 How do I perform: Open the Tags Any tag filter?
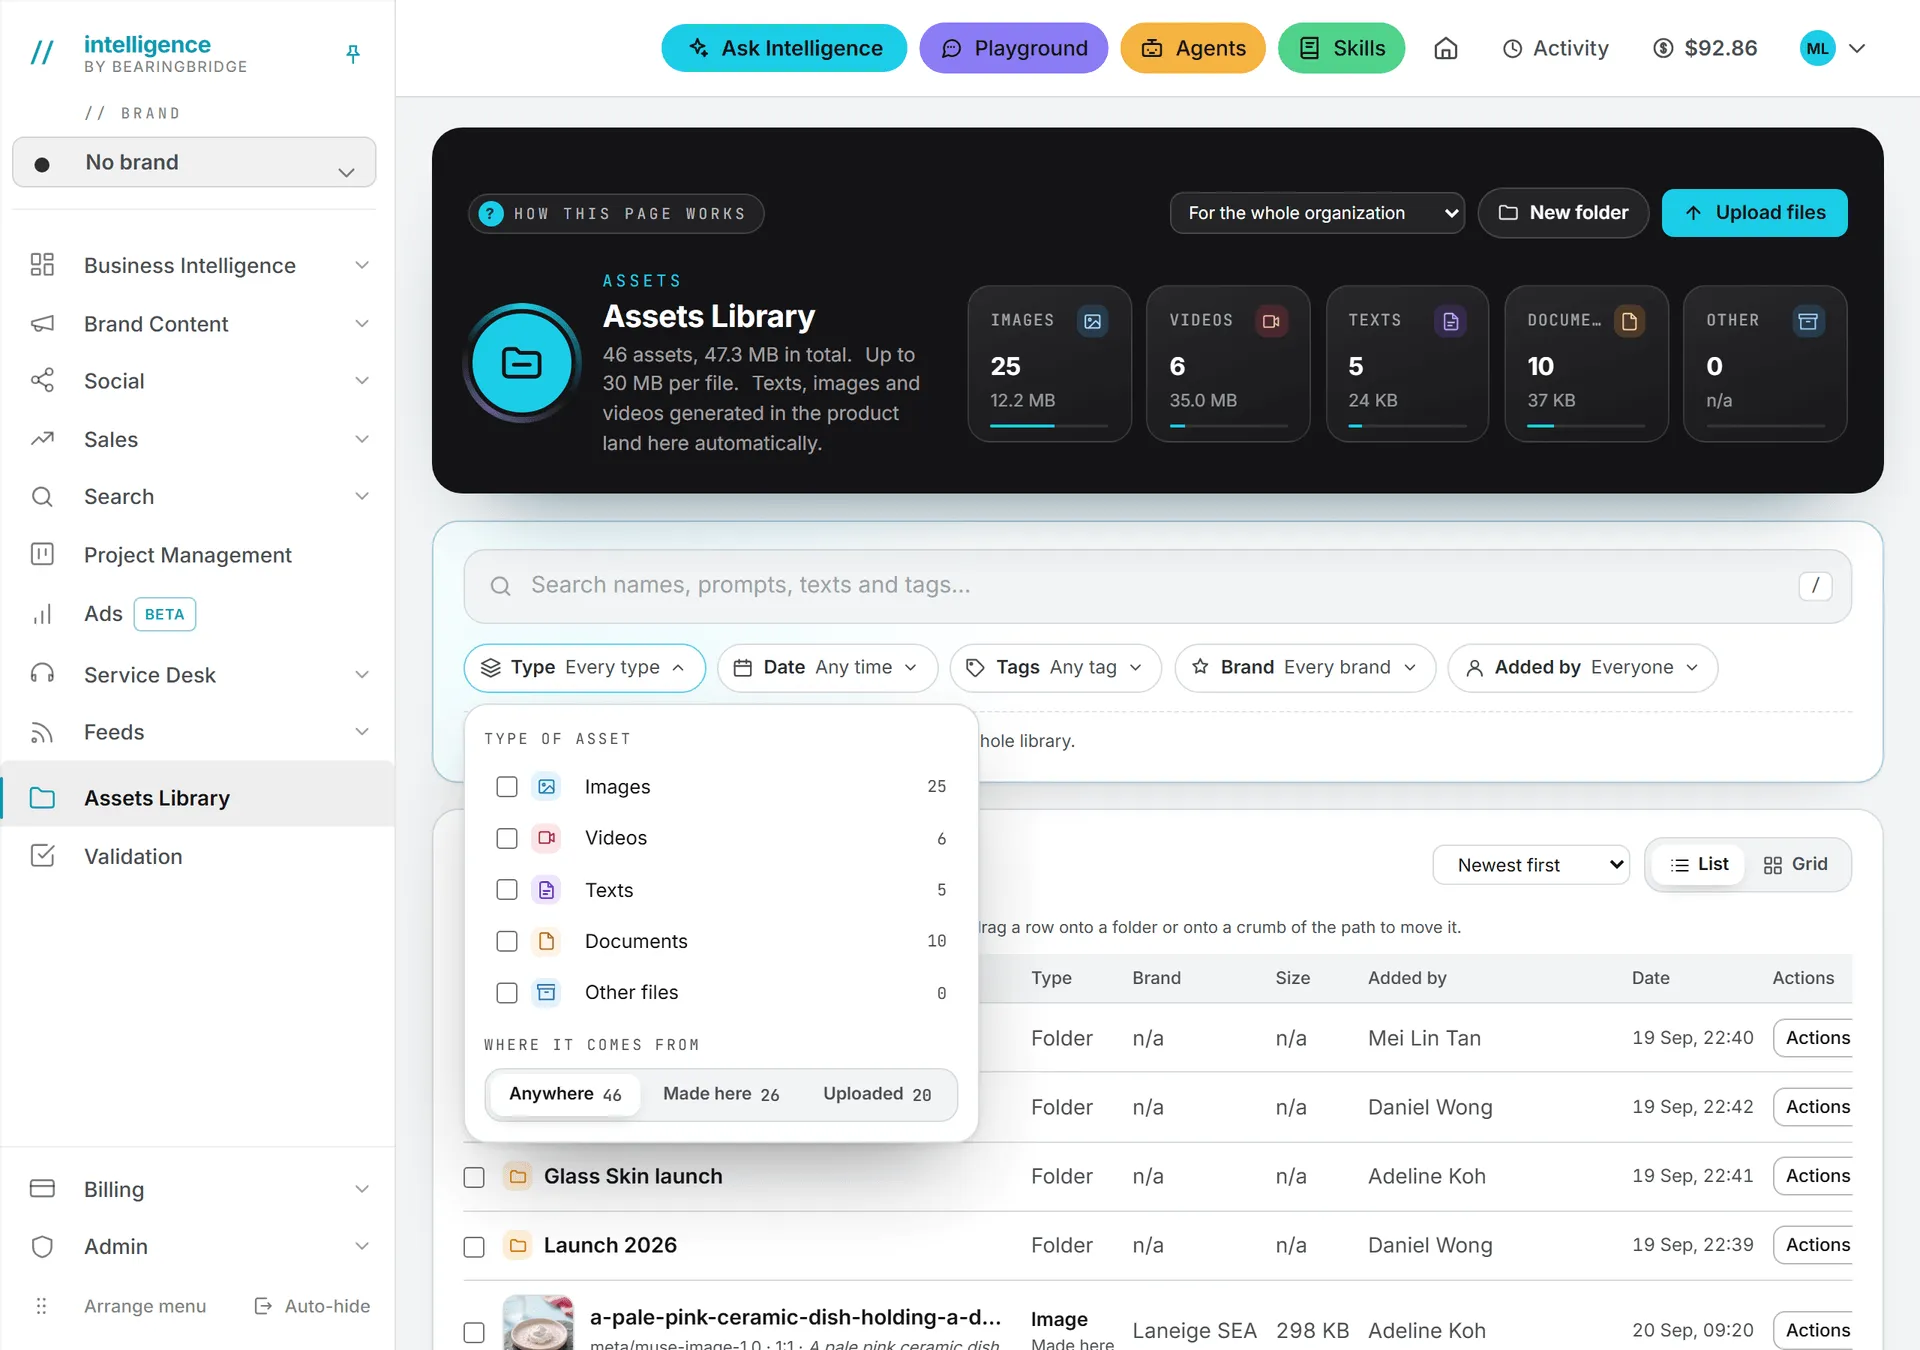point(1056,668)
